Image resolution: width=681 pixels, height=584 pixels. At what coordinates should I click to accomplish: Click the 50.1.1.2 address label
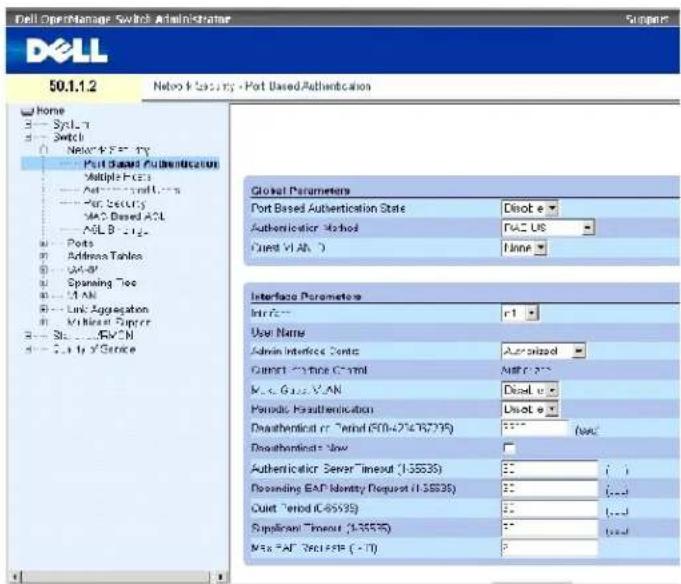73,86
